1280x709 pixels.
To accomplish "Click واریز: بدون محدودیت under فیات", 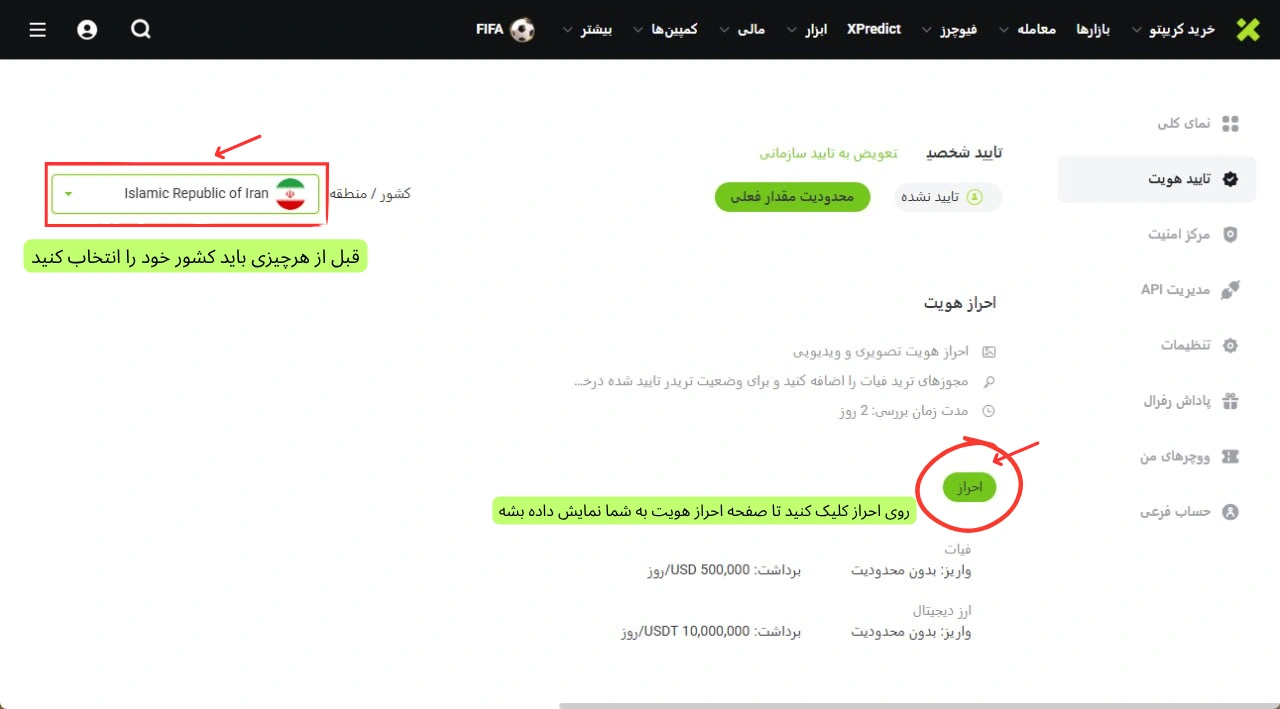I will pos(911,570).
